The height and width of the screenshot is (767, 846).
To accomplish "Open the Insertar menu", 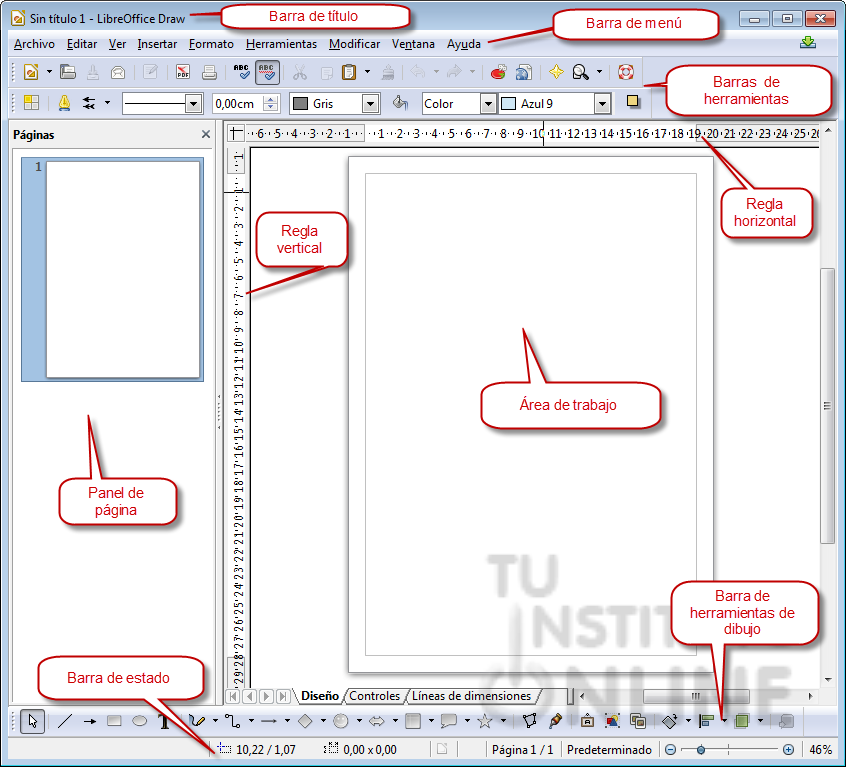I will tap(157, 44).
